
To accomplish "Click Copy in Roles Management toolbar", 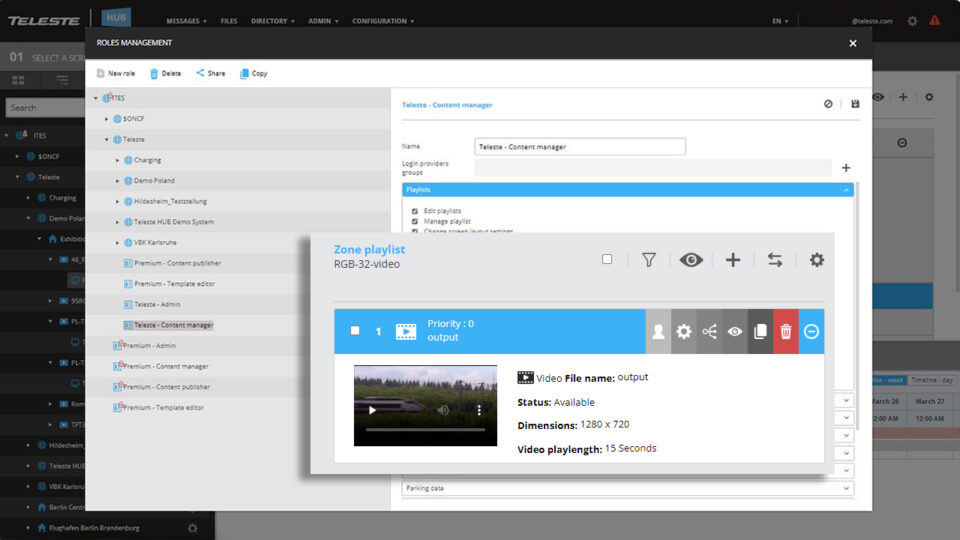I will click(x=253, y=73).
